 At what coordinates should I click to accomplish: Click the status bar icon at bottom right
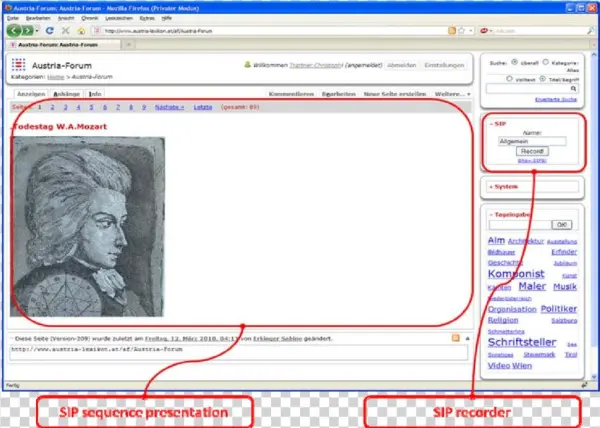point(584,385)
